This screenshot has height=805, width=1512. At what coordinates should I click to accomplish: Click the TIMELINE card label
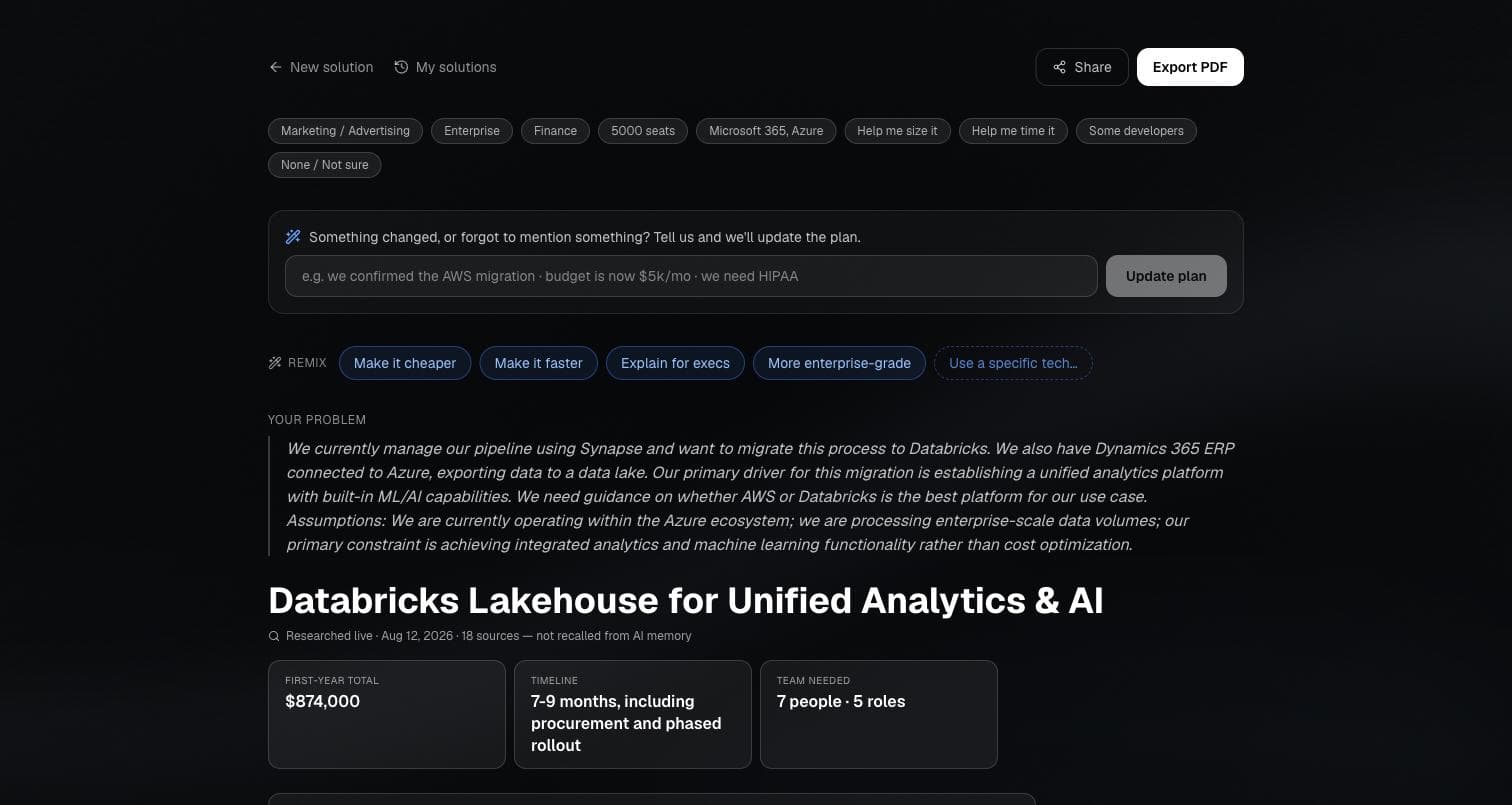point(554,680)
